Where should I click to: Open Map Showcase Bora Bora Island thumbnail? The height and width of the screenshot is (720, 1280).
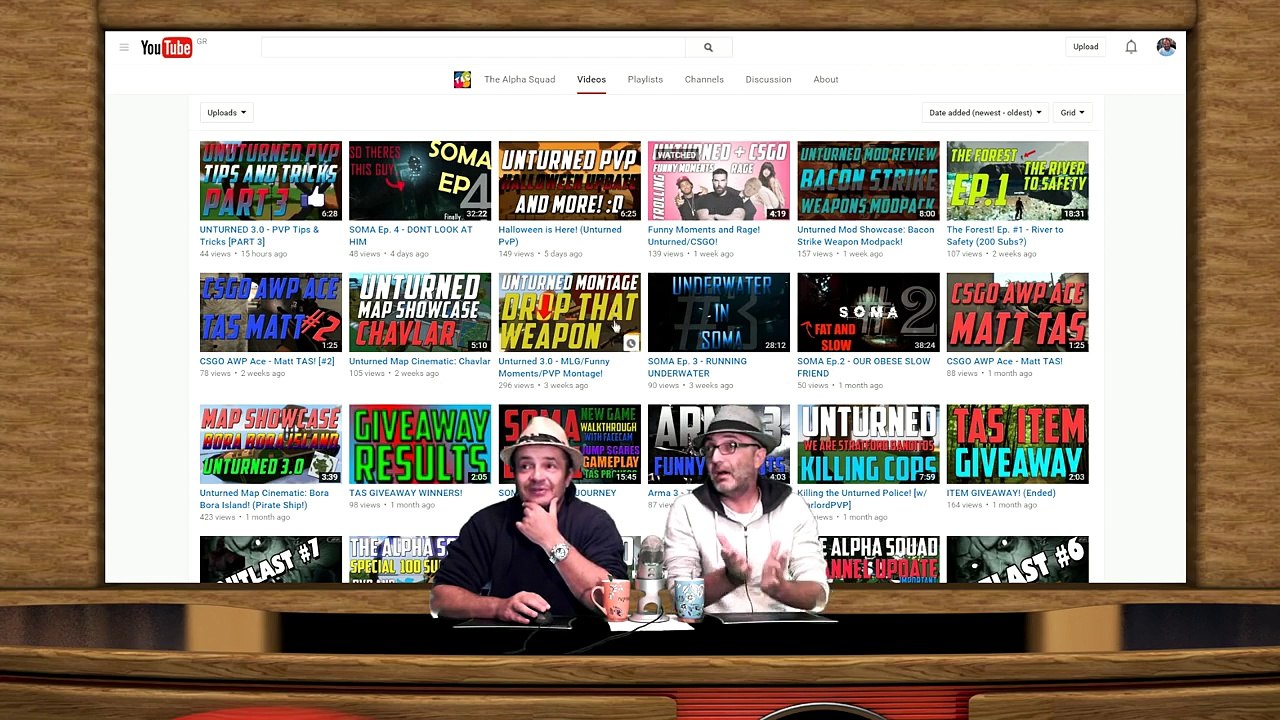point(270,444)
